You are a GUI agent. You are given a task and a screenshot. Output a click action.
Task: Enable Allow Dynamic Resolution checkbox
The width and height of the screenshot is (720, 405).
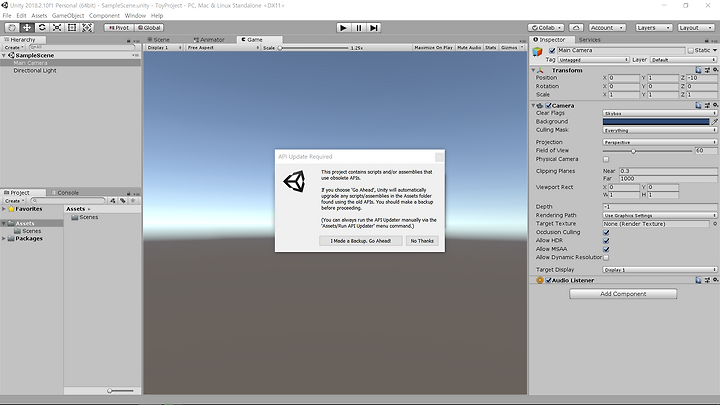(606, 258)
